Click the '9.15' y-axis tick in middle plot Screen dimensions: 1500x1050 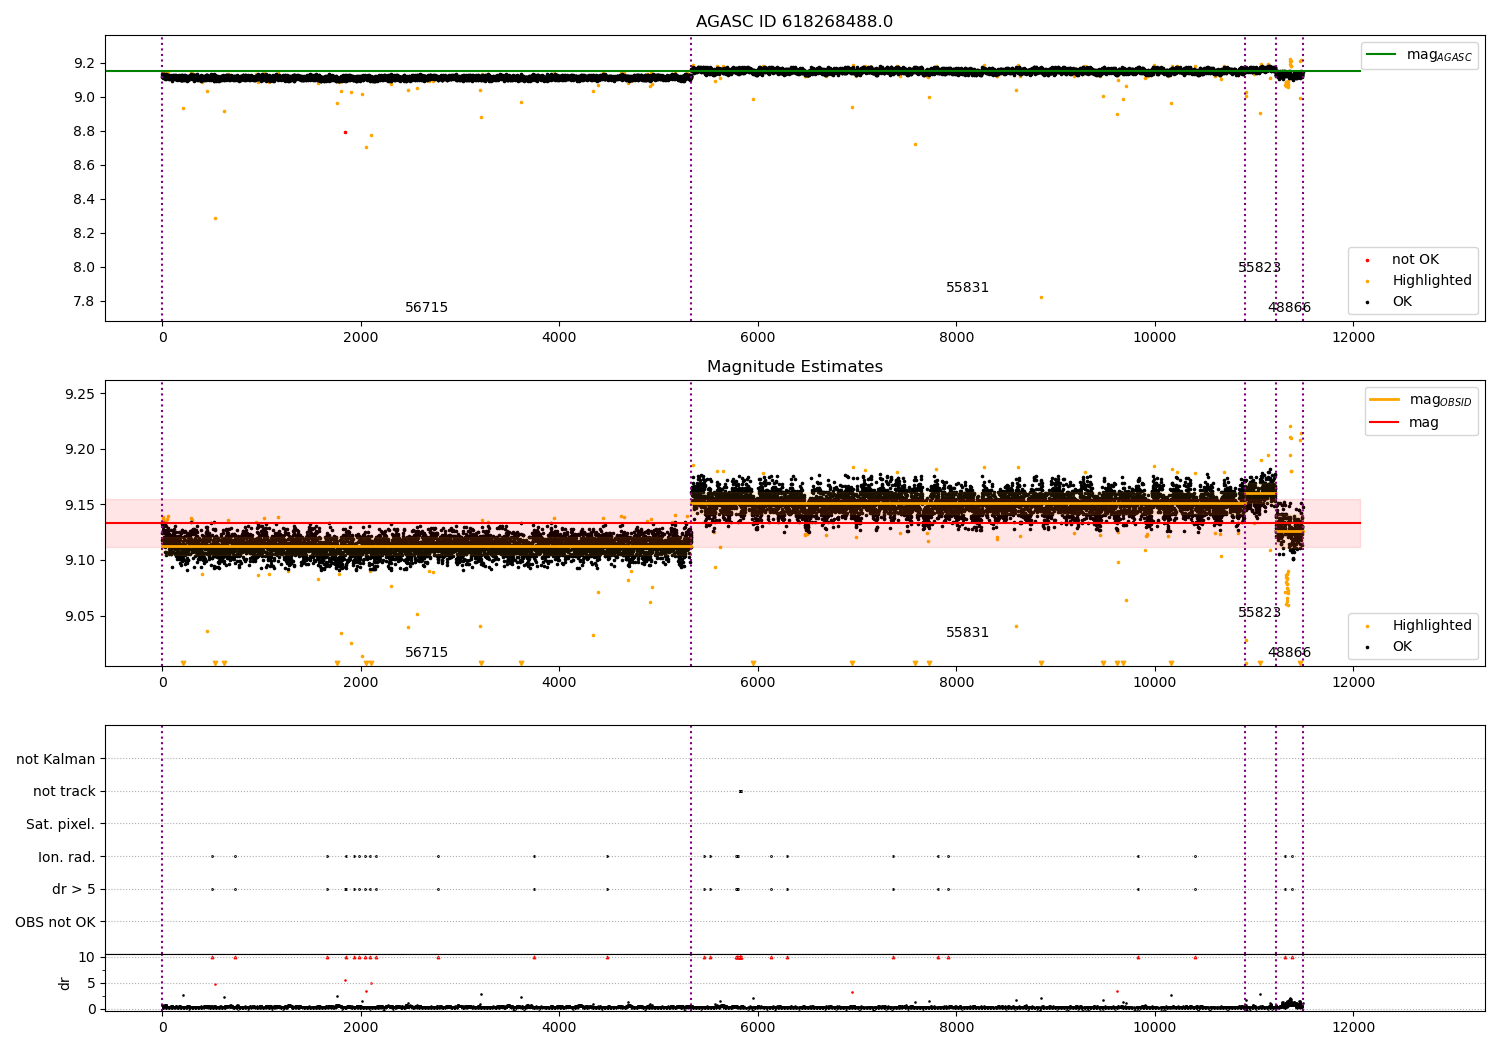pos(80,505)
